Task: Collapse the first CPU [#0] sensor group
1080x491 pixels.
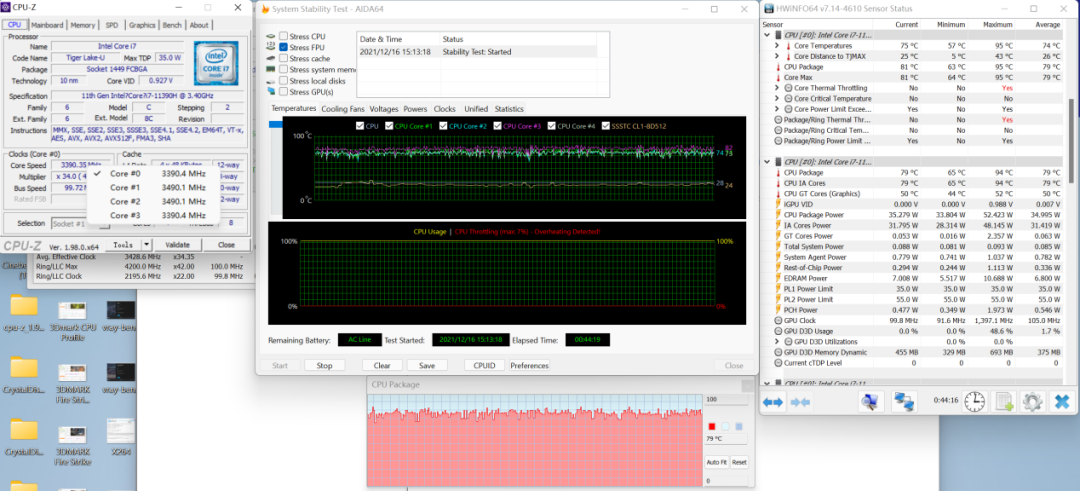Action: tap(768, 34)
